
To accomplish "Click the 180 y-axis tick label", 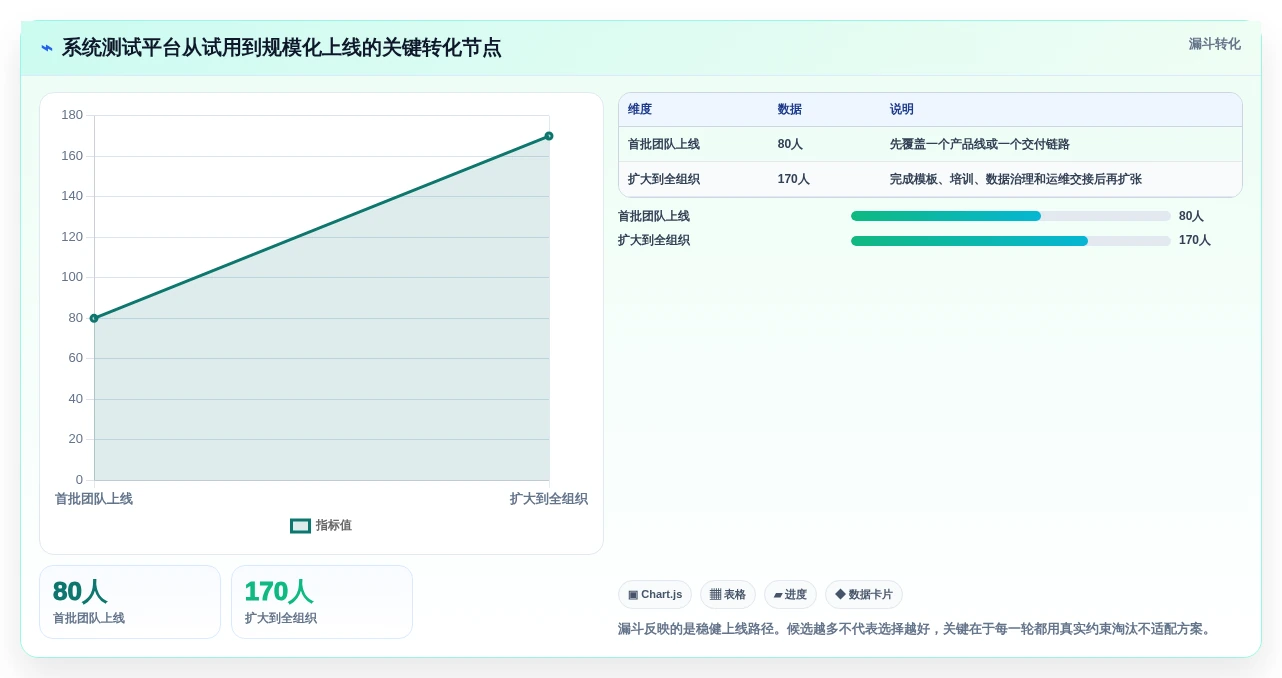I will [72, 115].
